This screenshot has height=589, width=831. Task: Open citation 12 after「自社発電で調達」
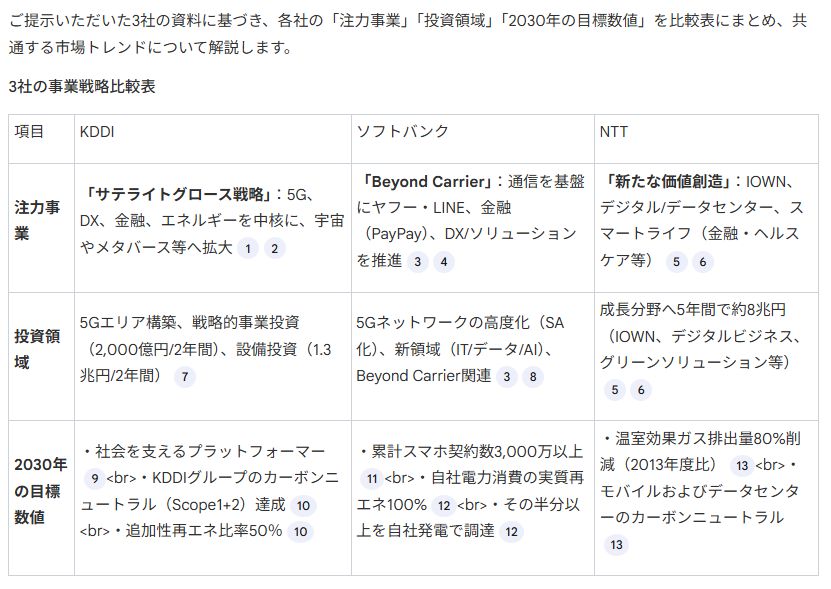[x=511, y=532]
